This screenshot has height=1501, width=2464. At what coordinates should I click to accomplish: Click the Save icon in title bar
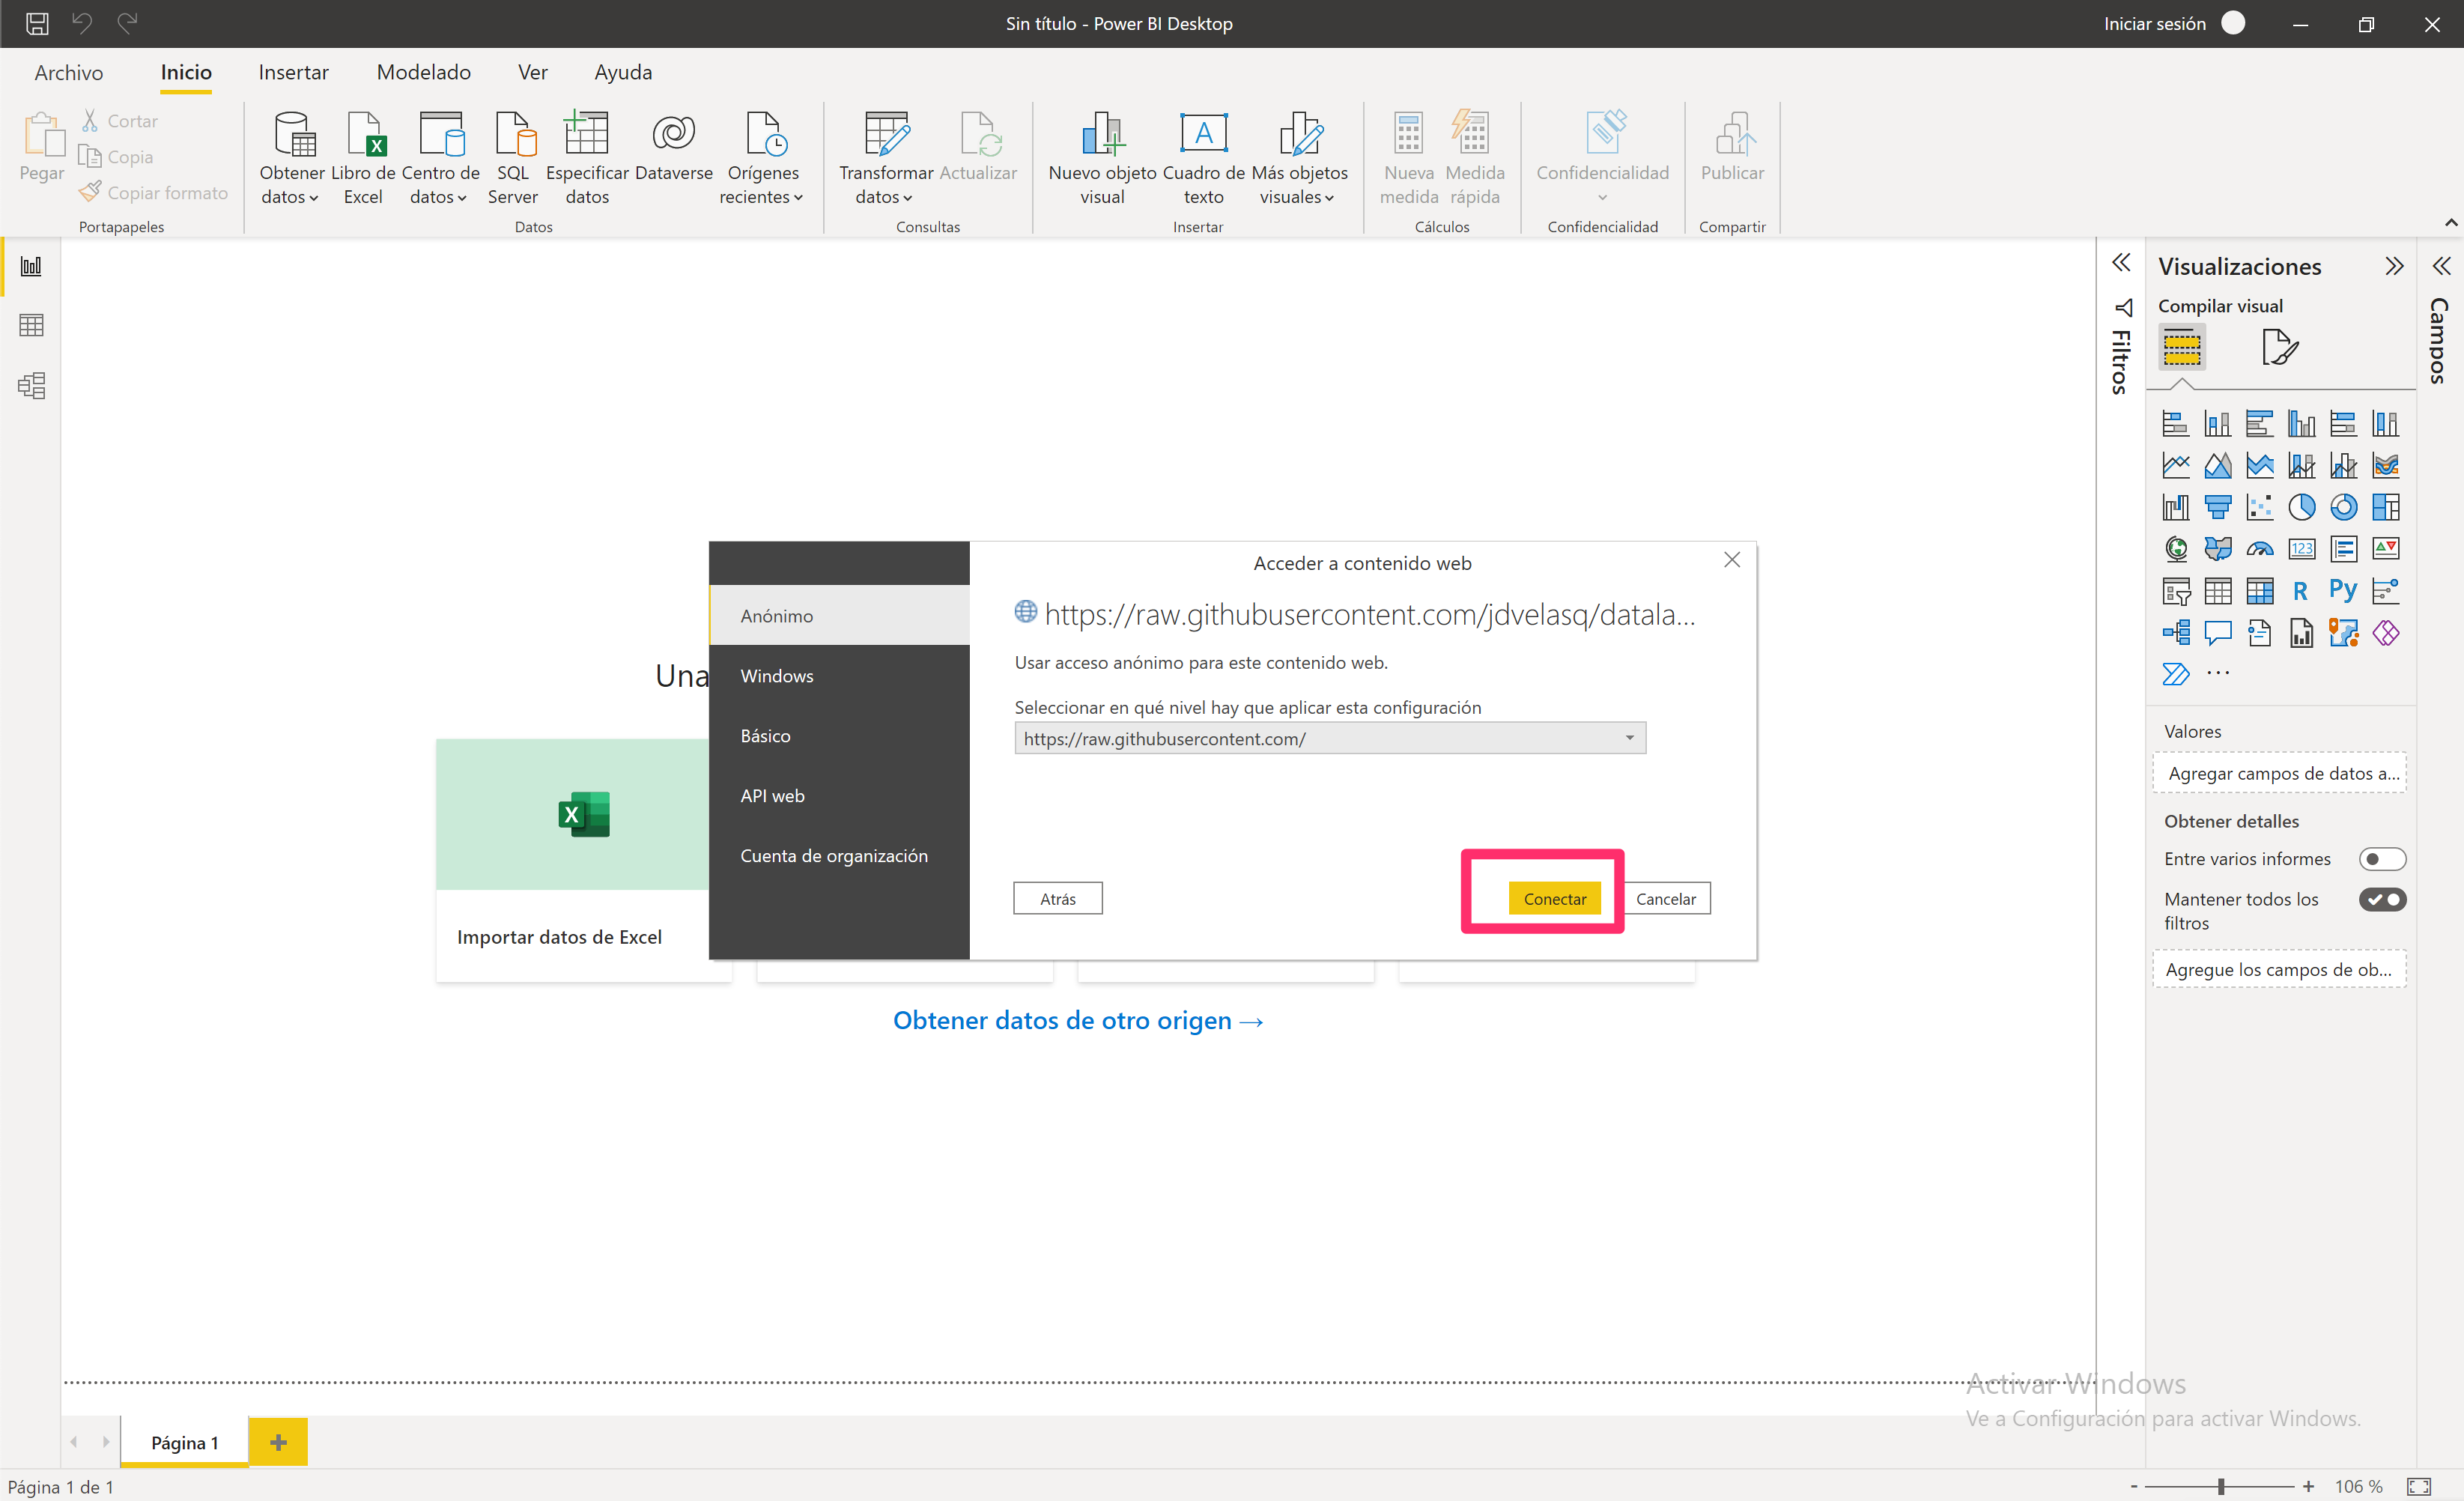(x=37, y=23)
